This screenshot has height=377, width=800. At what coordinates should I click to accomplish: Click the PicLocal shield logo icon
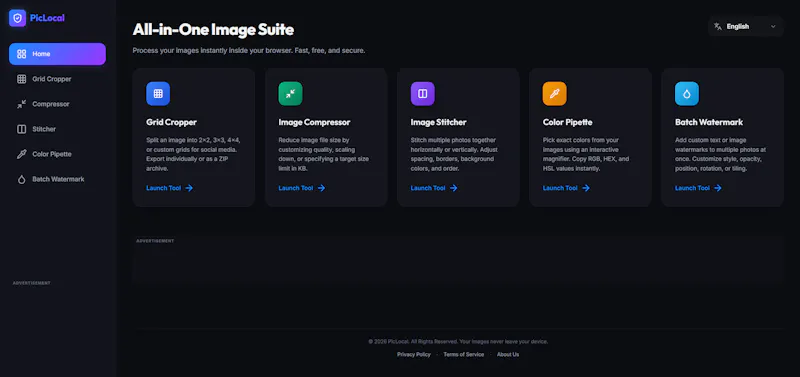[x=17, y=18]
